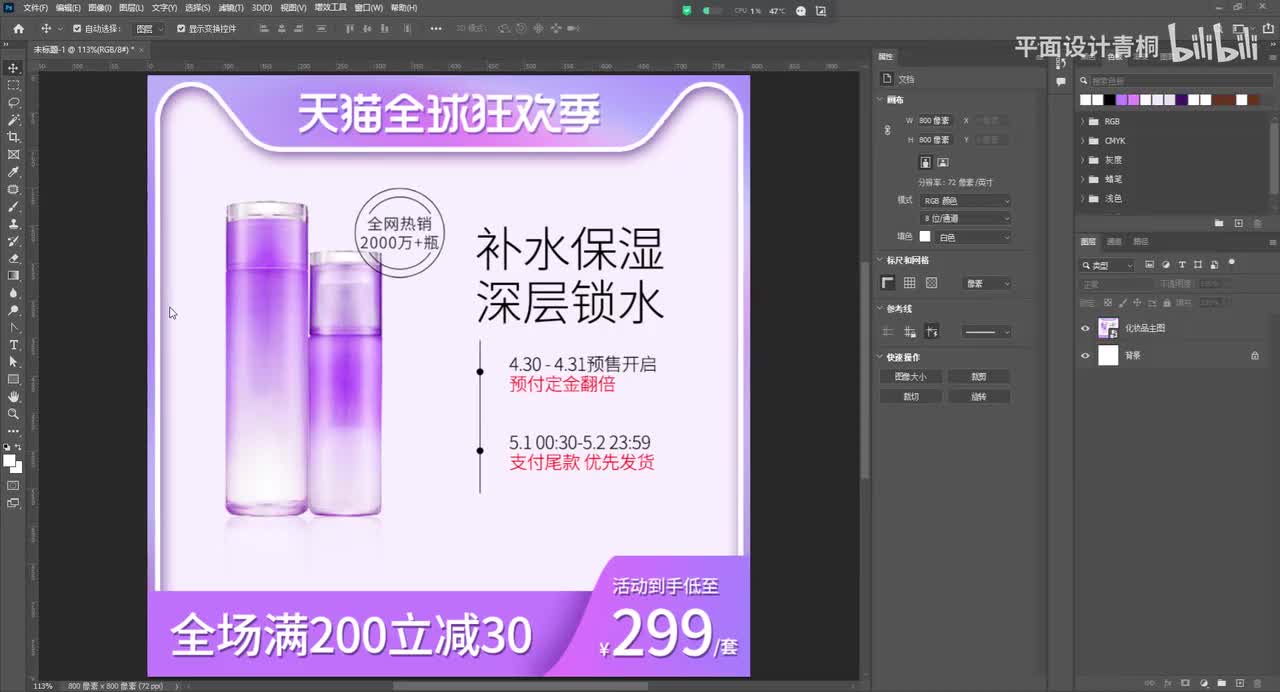Click the white fill color swatch
The width and height of the screenshot is (1280, 692).
[x=925, y=237]
